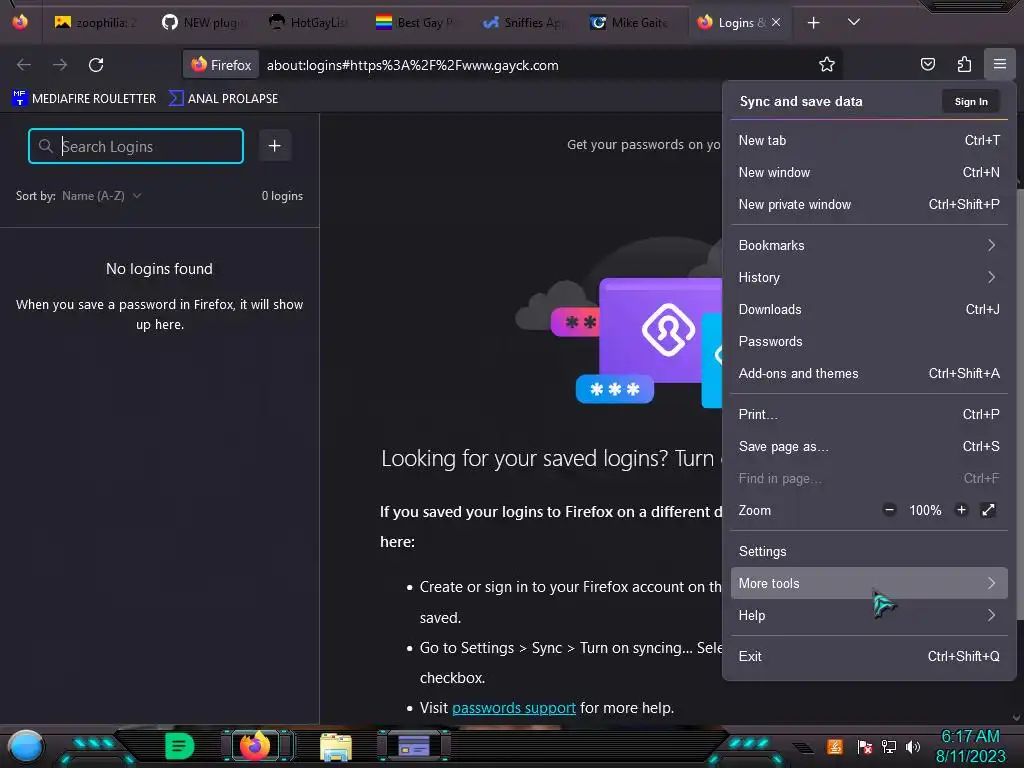Image resolution: width=1024 pixels, height=768 pixels.
Task: Bookmark this page with the star icon
Action: (x=827, y=64)
